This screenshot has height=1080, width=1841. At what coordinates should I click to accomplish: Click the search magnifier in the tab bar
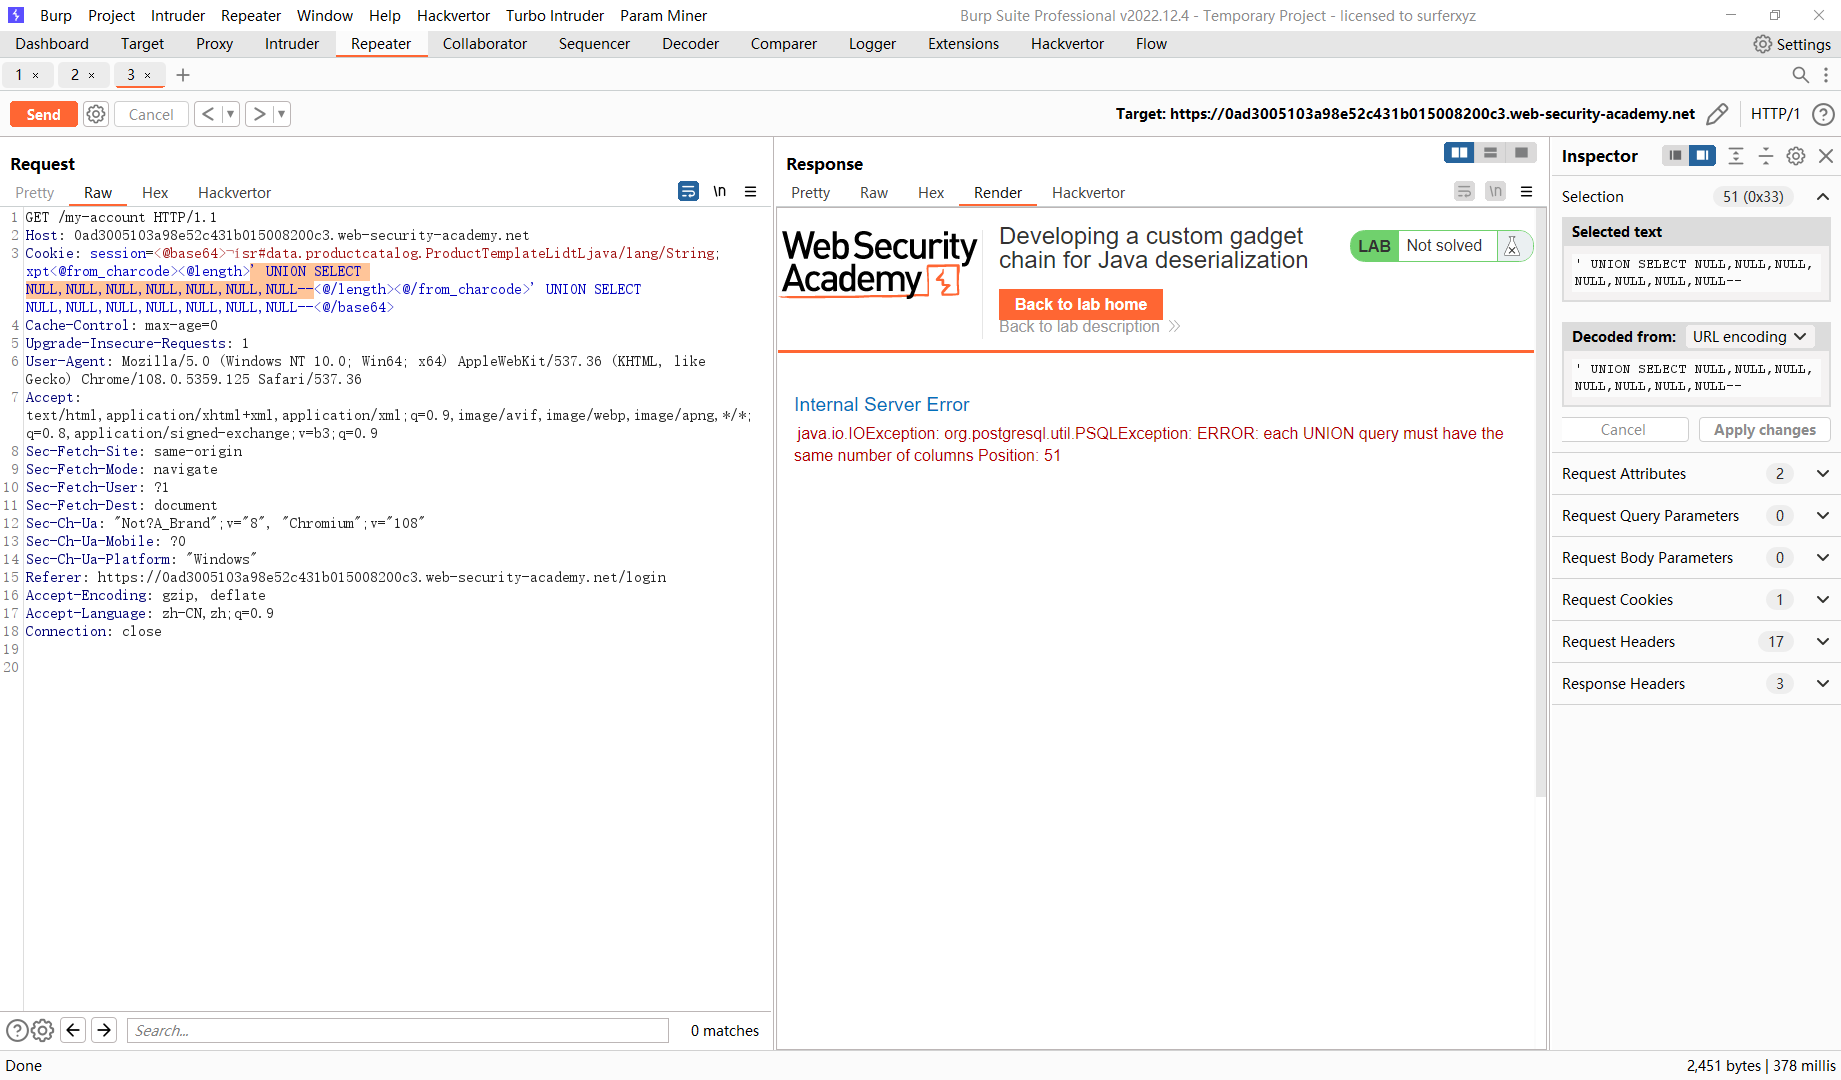pyautogui.click(x=1800, y=75)
